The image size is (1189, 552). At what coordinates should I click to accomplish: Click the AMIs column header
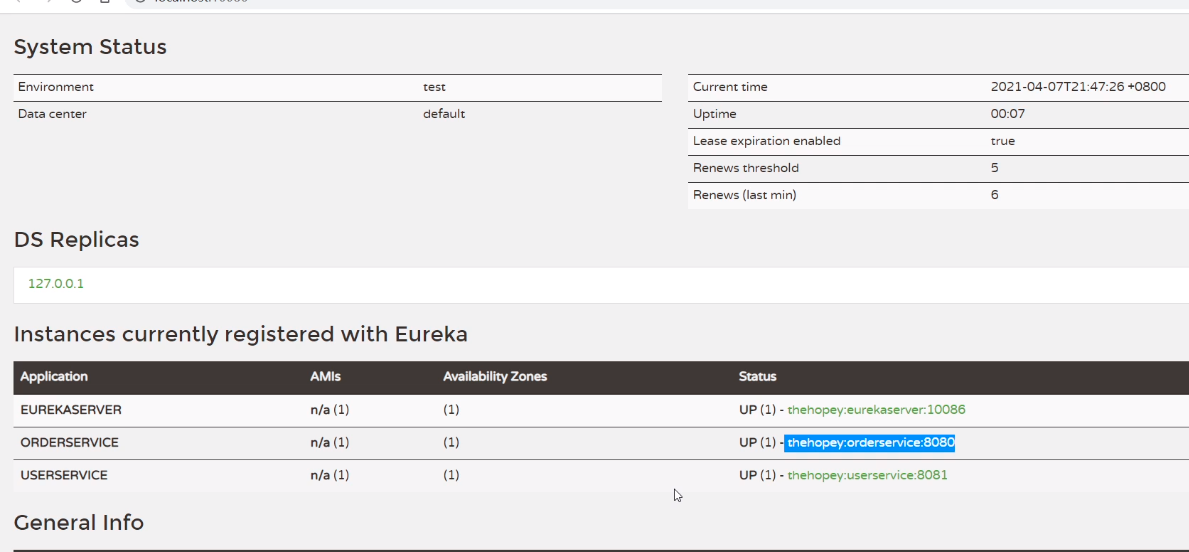tap(326, 377)
